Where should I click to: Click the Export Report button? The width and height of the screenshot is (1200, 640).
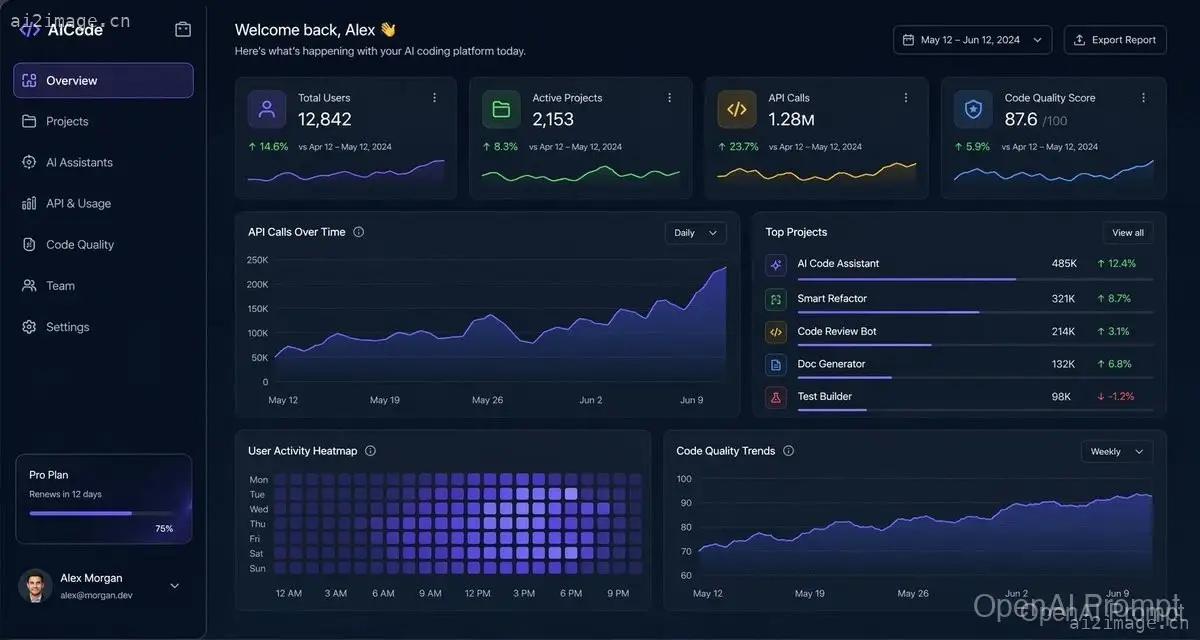(1115, 40)
